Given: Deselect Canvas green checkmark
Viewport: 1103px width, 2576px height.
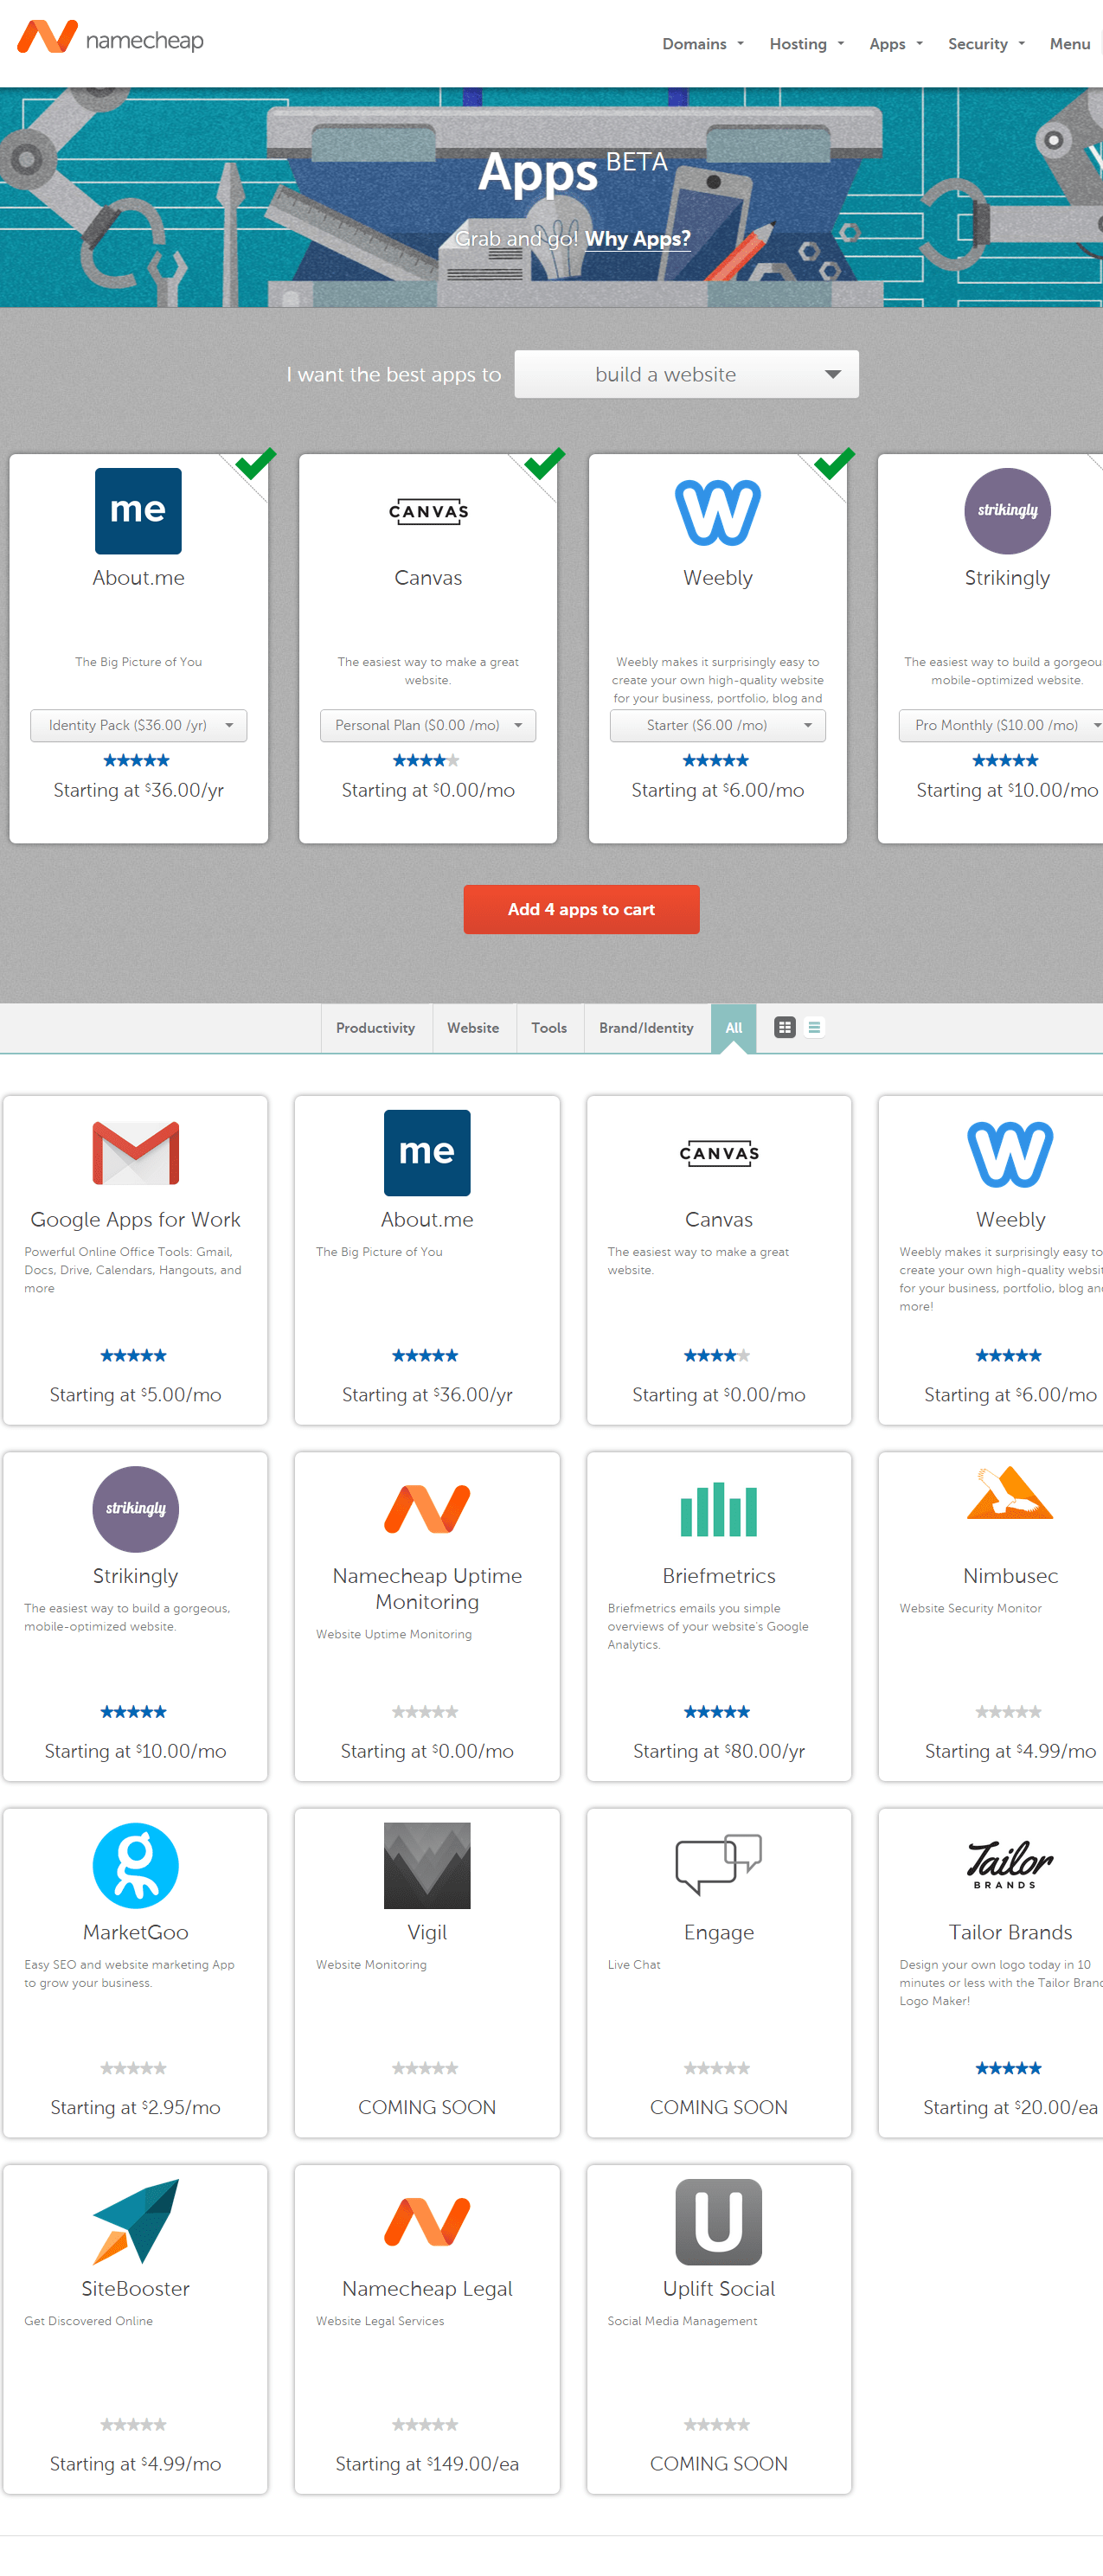Looking at the screenshot, I should click(545, 464).
